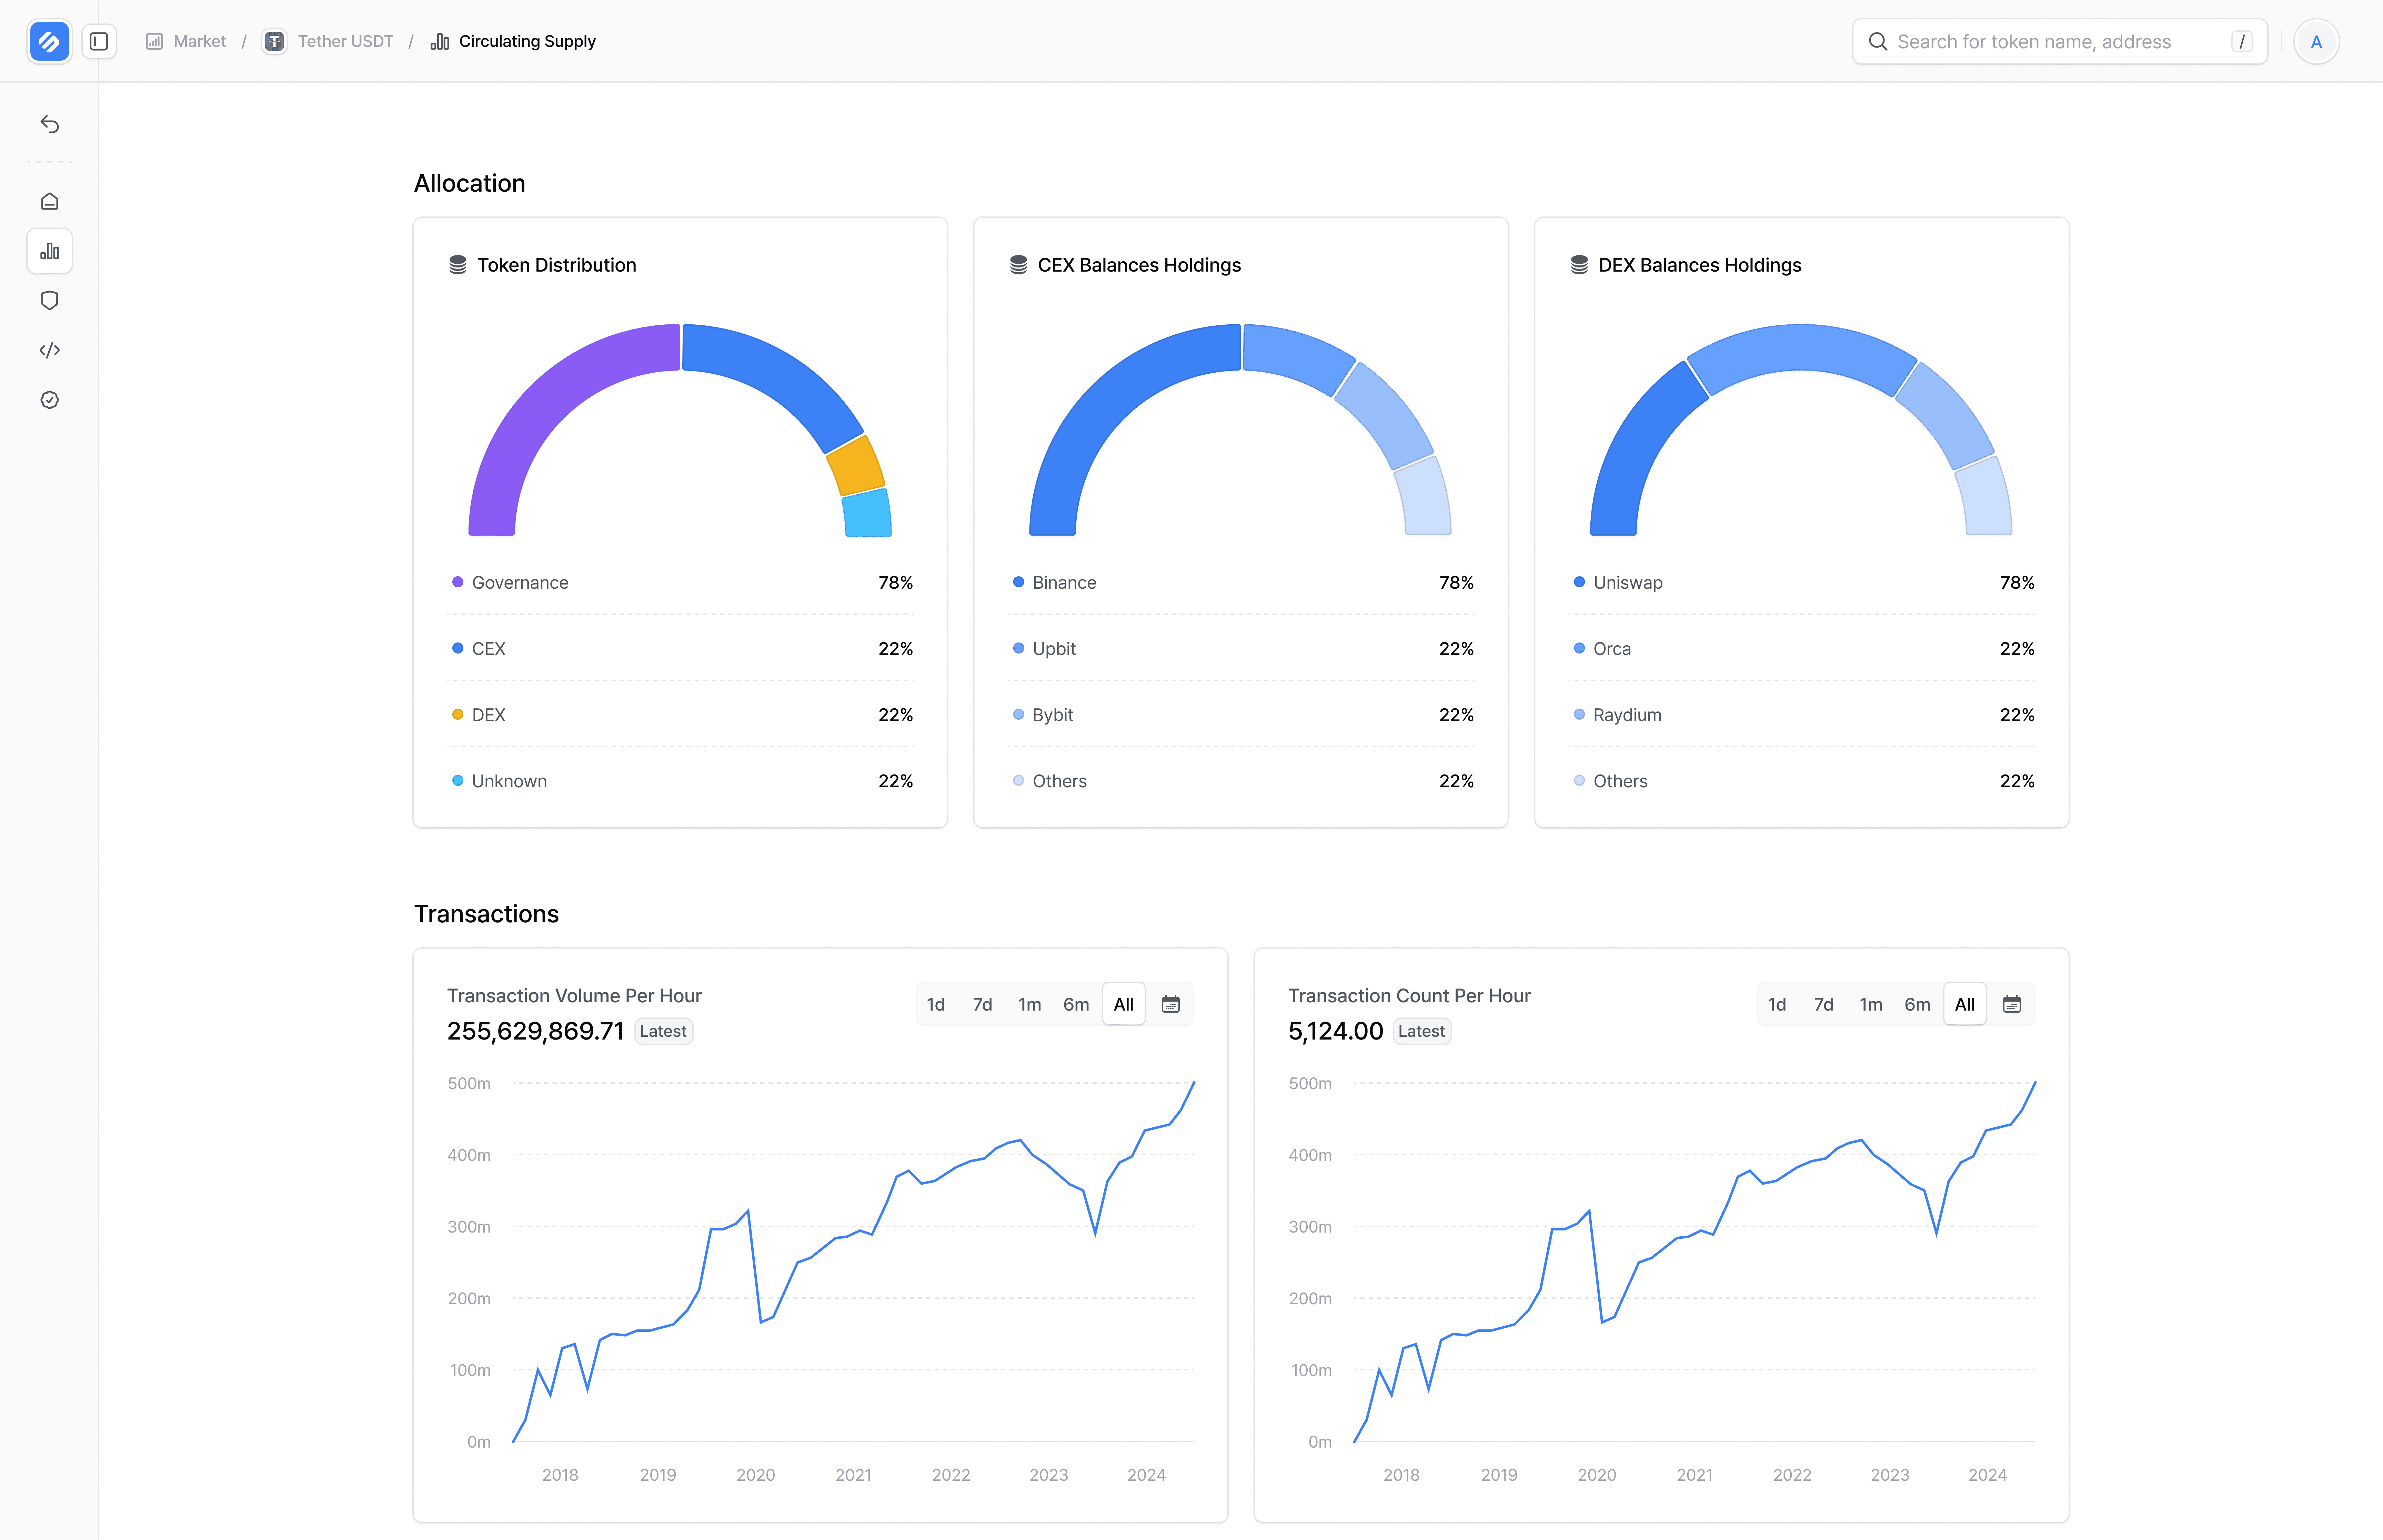The width and height of the screenshot is (2383, 1540).
Task: Open calendar picker for Transaction Volume chart
Action: pos(1170,1004)
